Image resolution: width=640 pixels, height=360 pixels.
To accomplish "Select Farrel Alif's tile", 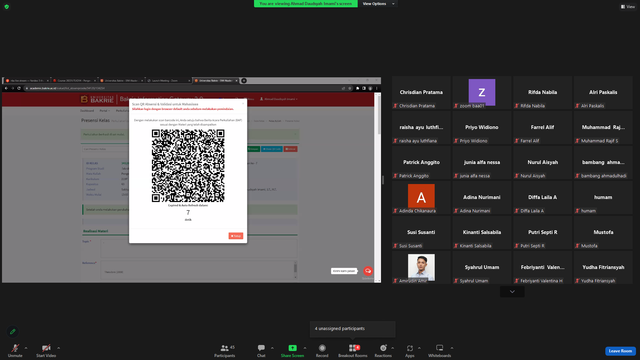I will click(x=542, y=128).
